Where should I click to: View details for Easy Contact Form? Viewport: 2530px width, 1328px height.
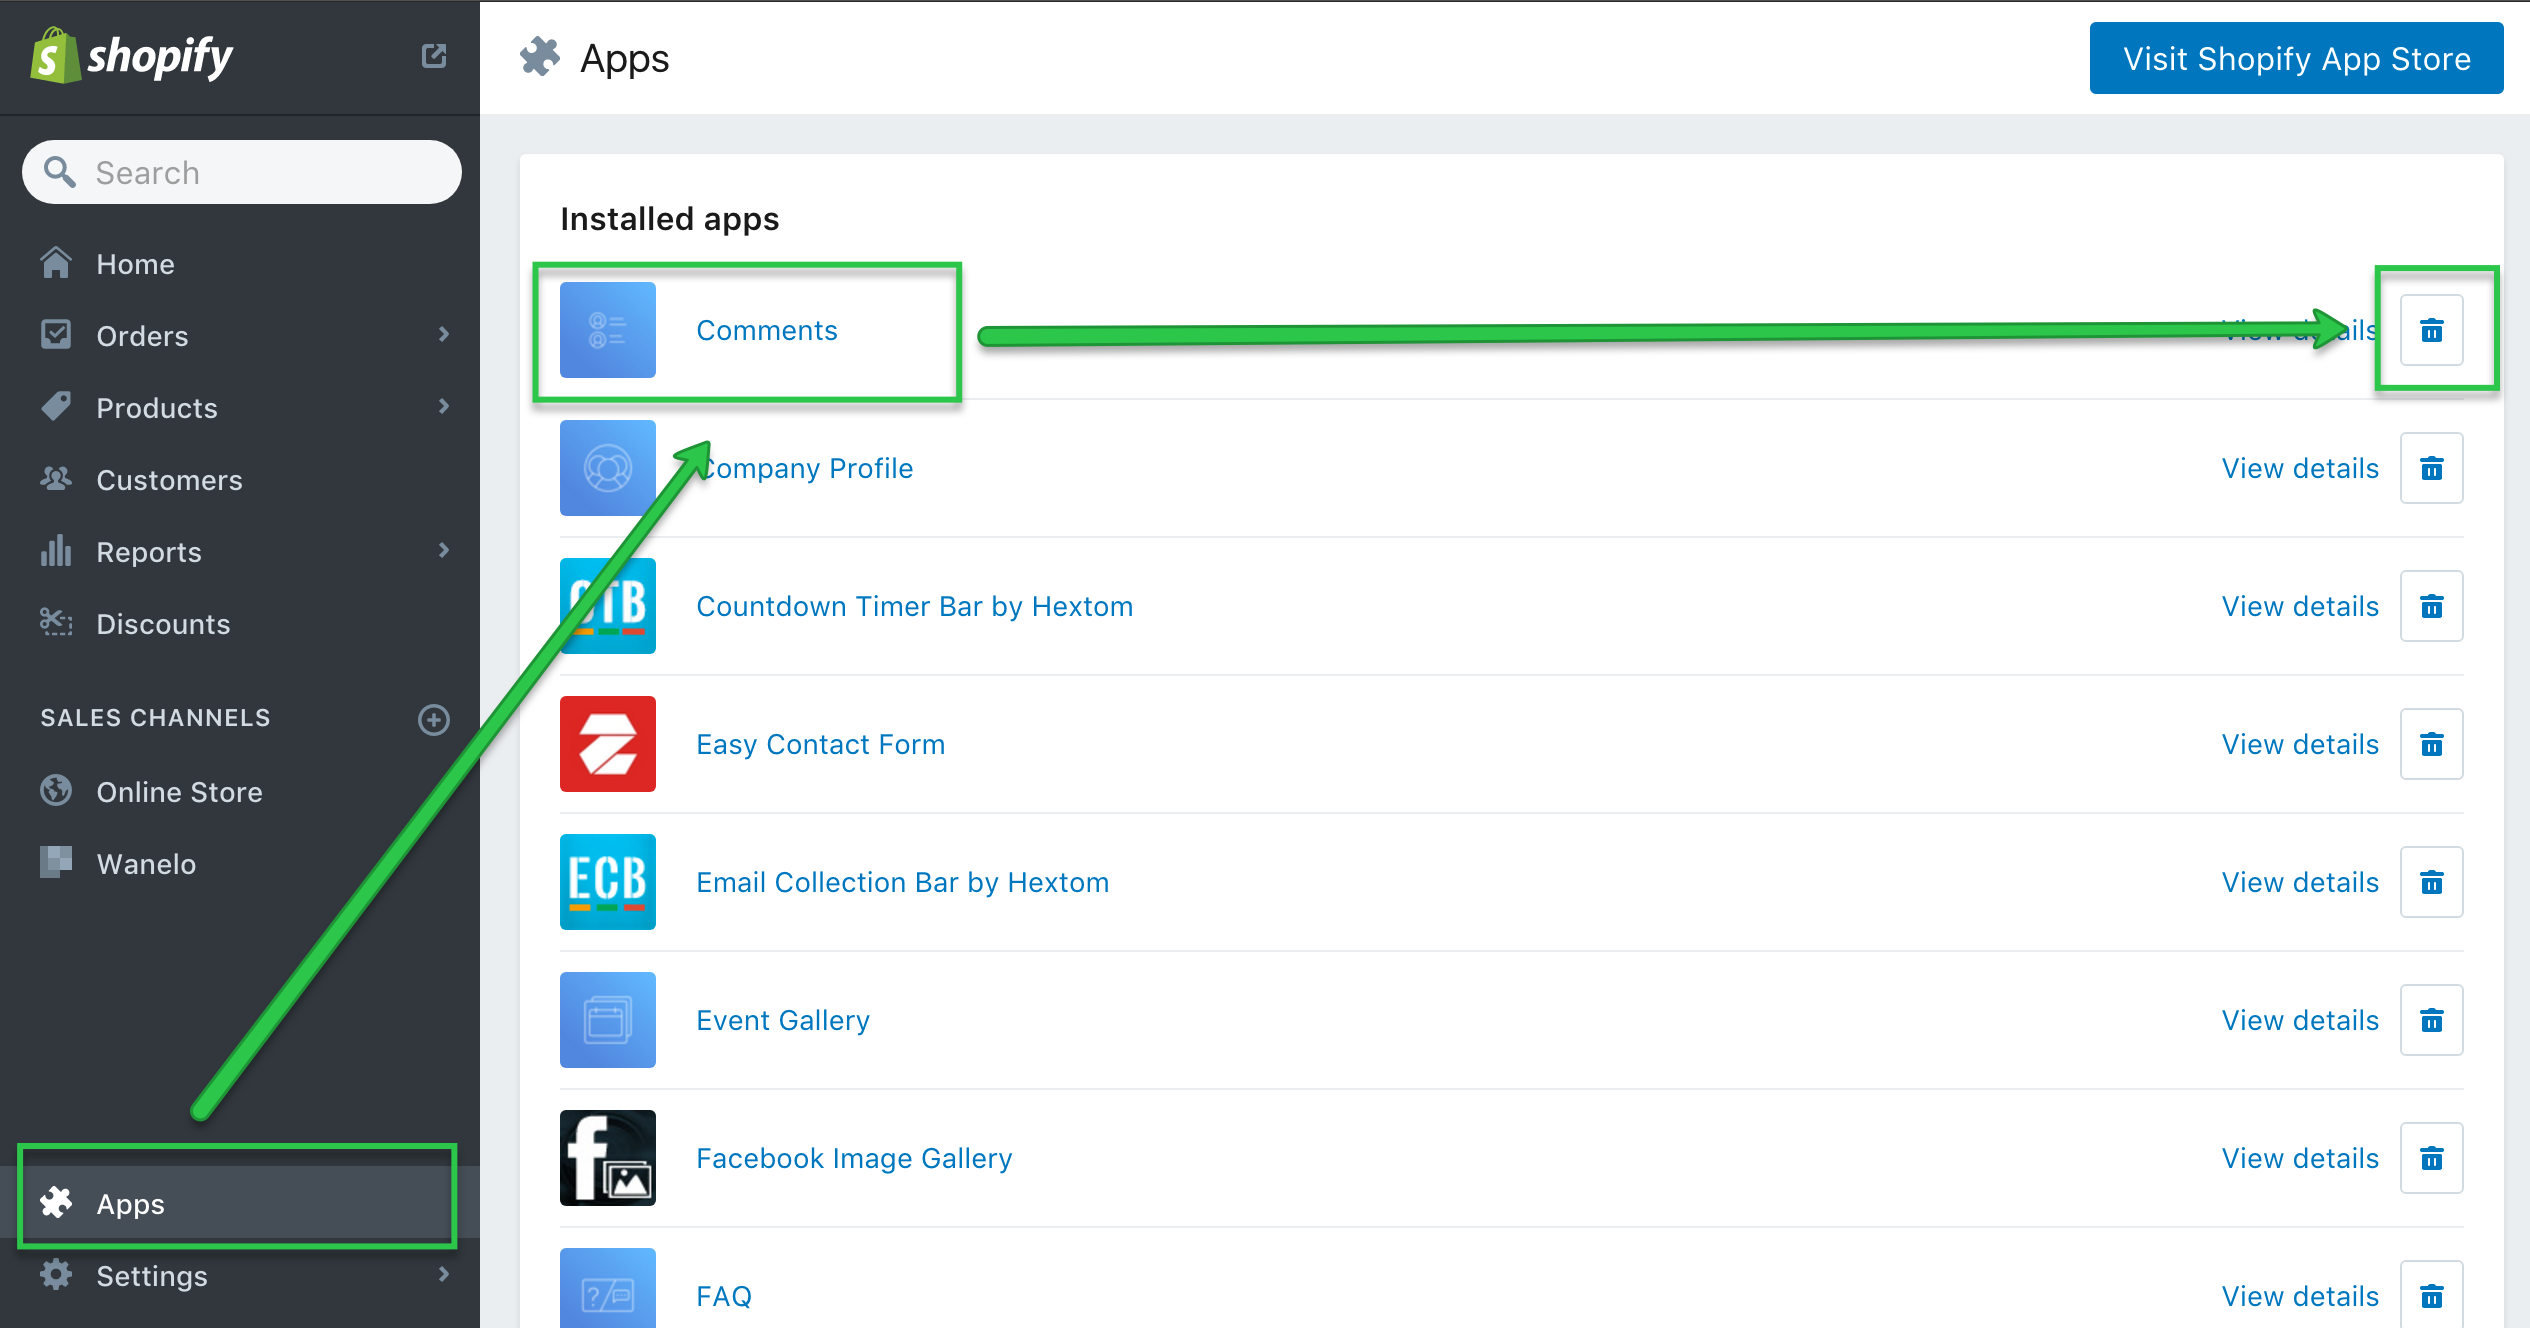2300,744
